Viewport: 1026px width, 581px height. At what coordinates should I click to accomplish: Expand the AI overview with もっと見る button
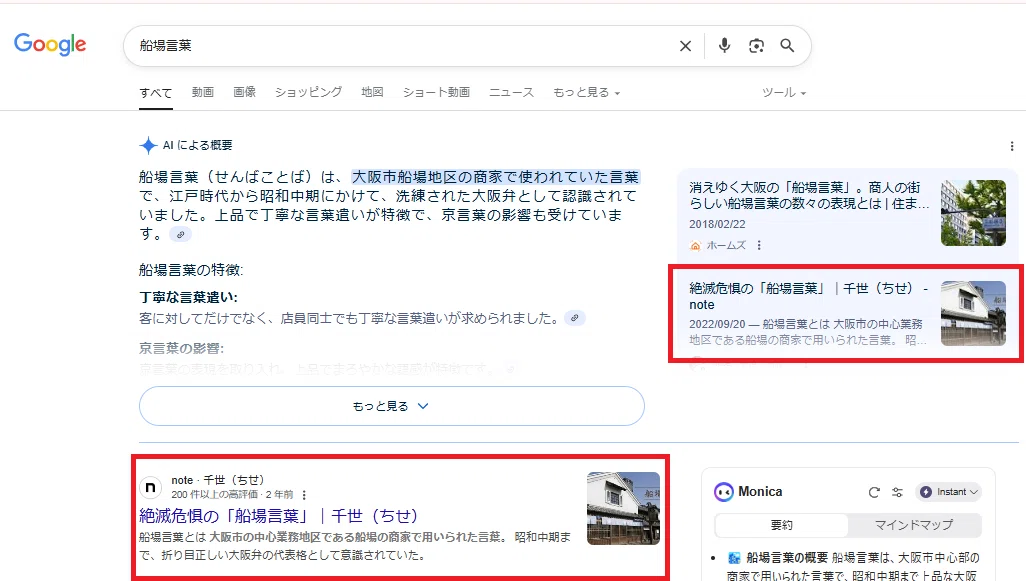click(x=391, y=406)
